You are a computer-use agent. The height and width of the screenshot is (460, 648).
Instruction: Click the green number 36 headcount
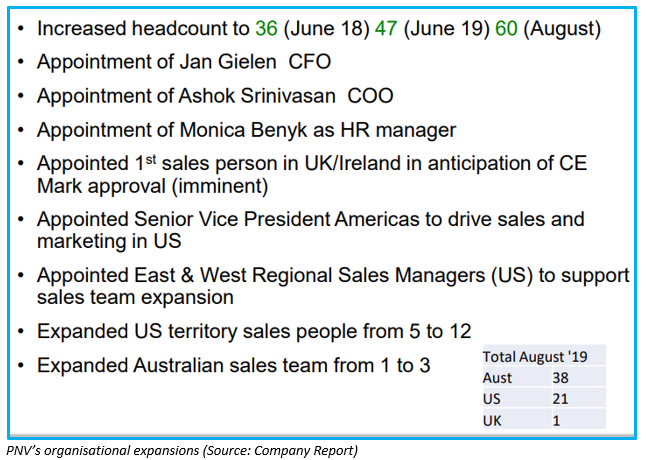(x=266, y=29)
